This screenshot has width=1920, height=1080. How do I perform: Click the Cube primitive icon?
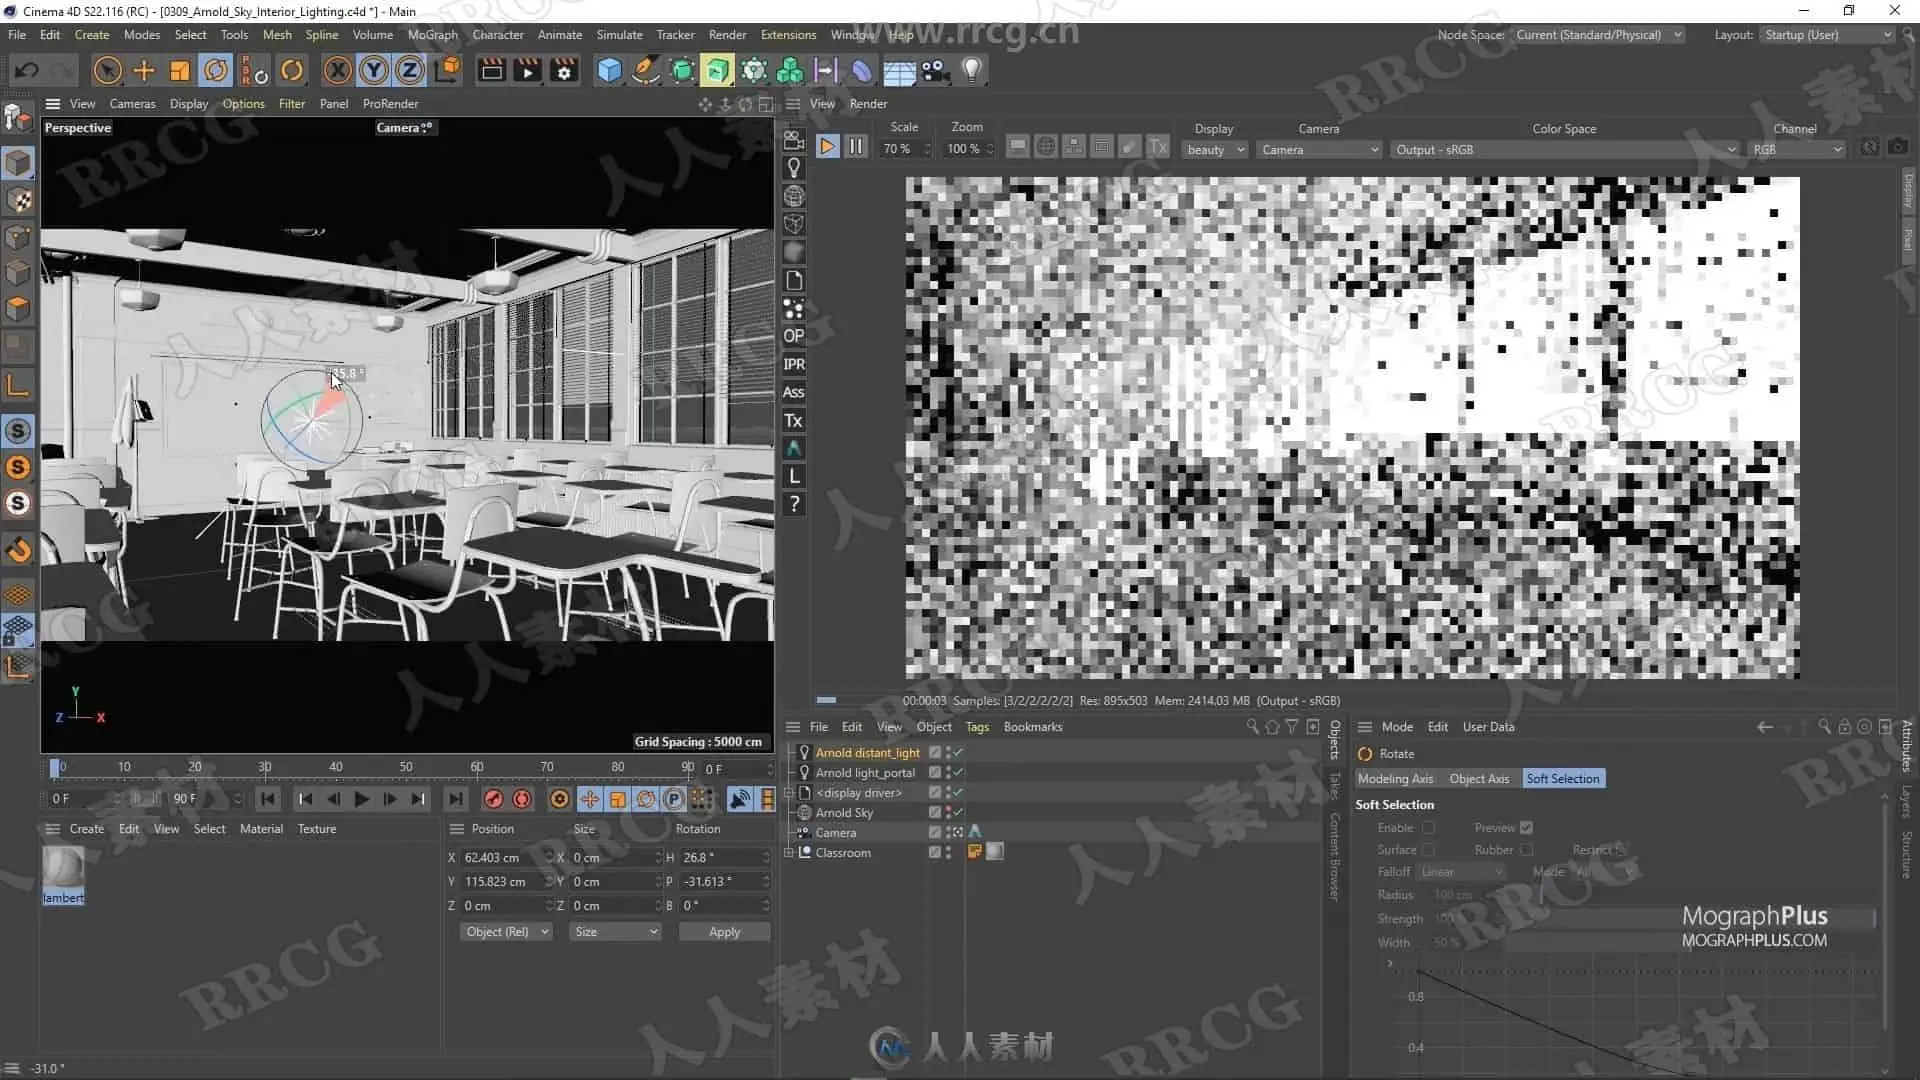click(x=609, y=70)
